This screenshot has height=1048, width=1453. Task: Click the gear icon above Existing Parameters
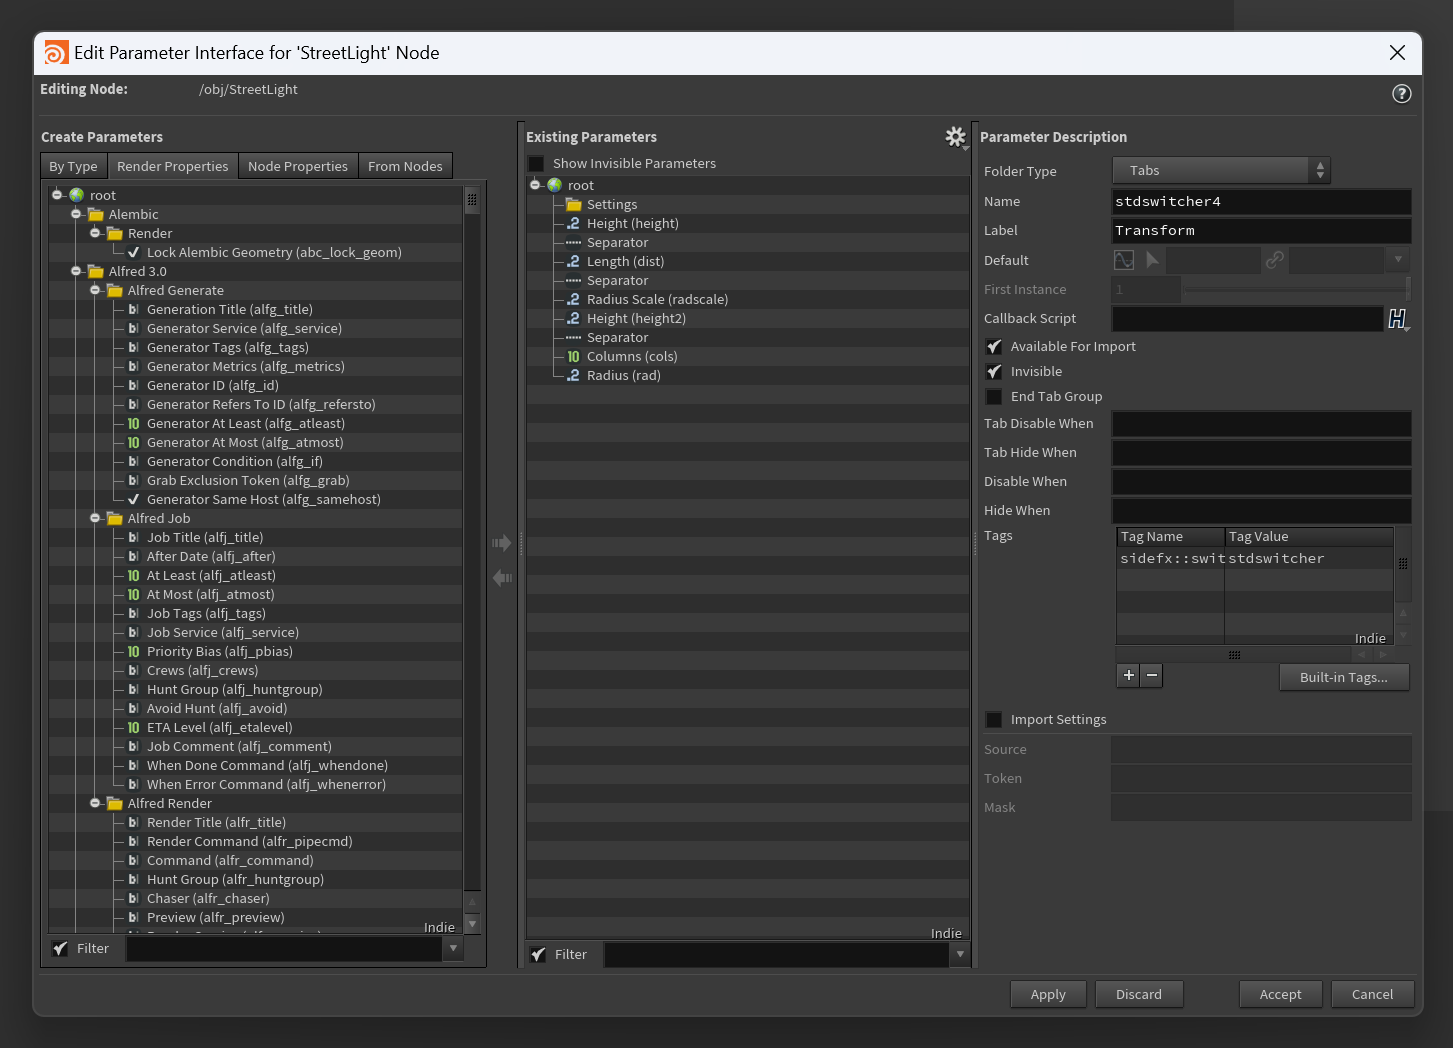click(x=956, y=136)
